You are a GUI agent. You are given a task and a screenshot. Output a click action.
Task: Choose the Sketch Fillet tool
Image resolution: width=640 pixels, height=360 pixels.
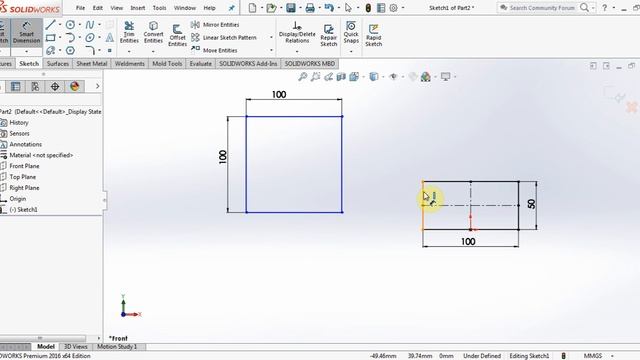point(90,51)
